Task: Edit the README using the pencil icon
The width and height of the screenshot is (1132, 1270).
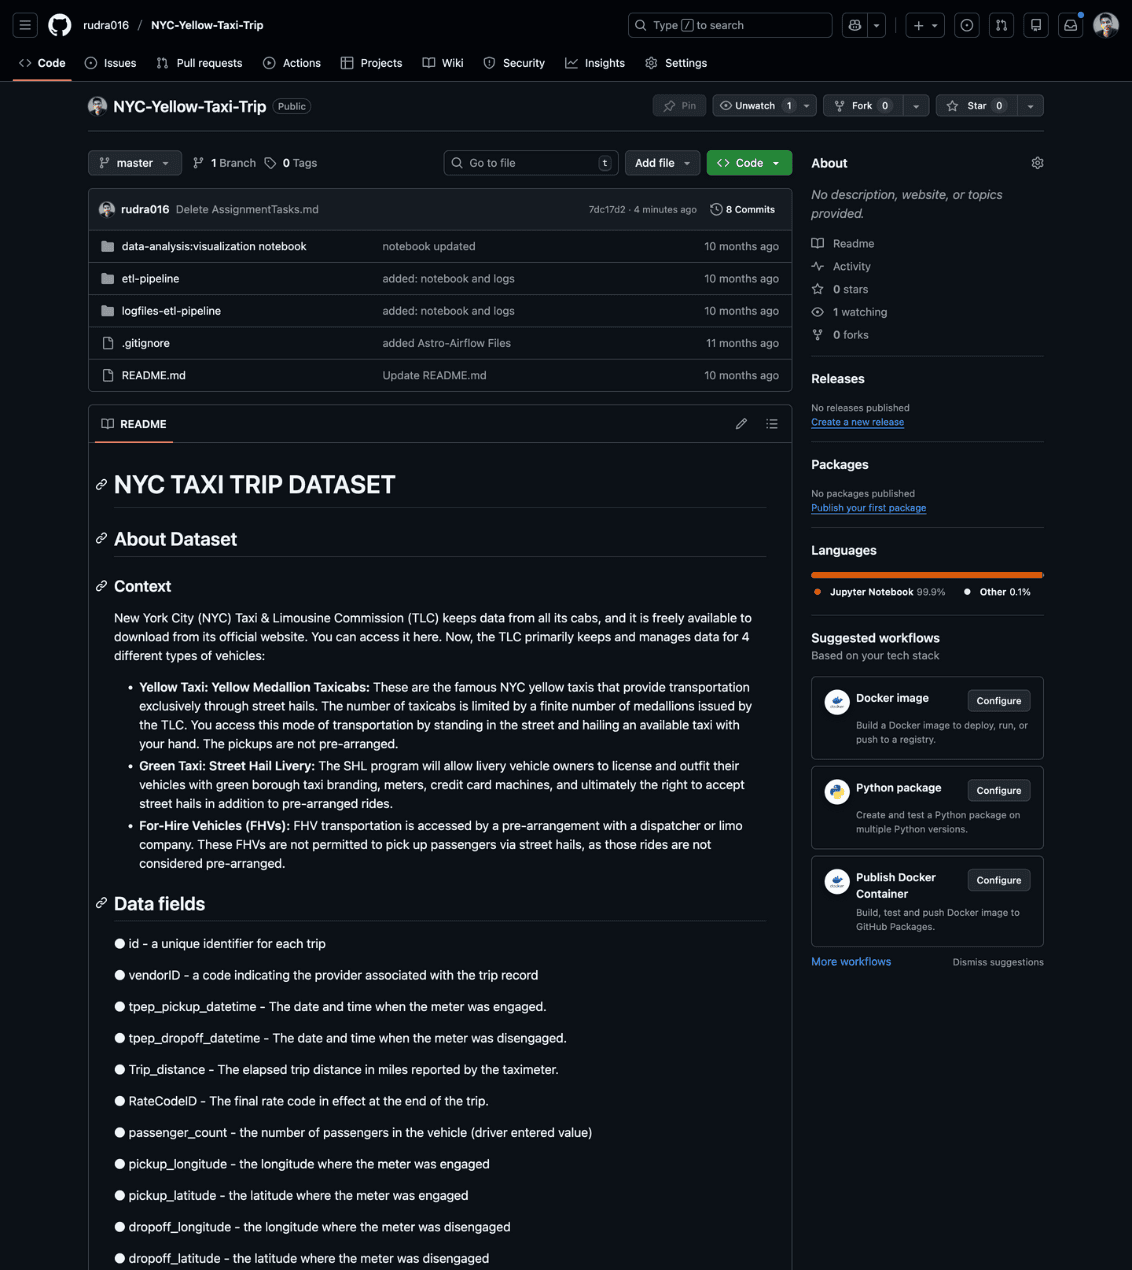Action: click(x=741, y=424)
